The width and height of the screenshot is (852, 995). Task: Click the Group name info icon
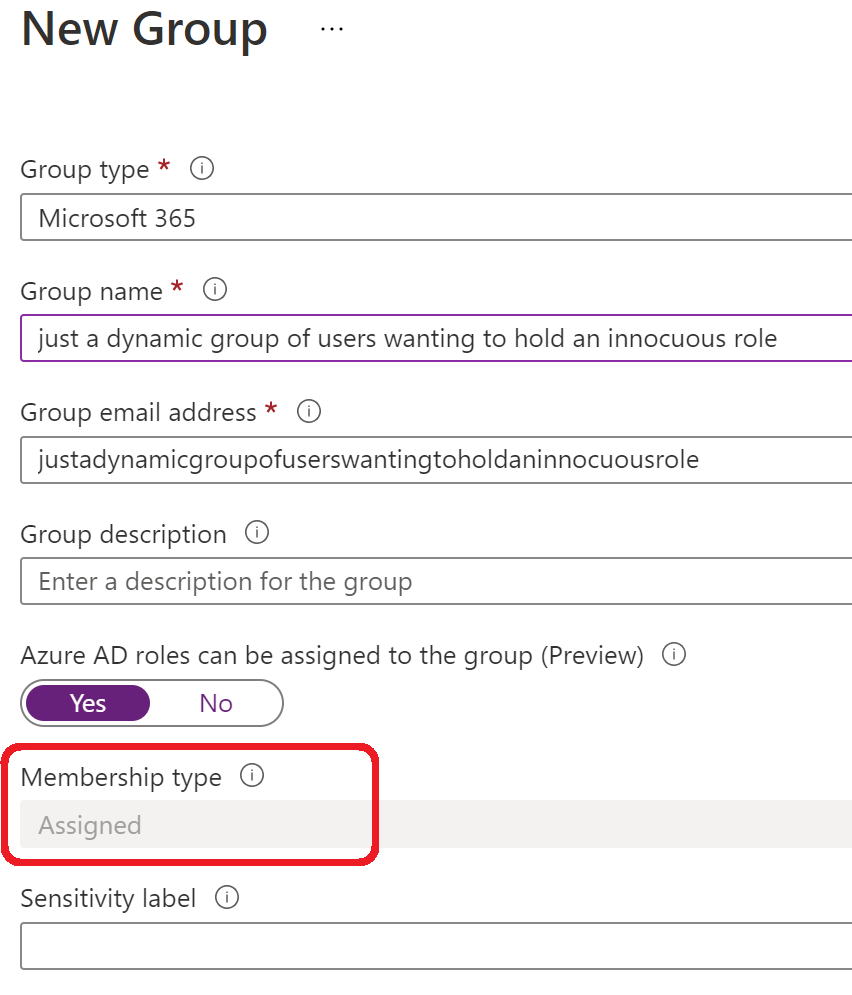[215, 290]
